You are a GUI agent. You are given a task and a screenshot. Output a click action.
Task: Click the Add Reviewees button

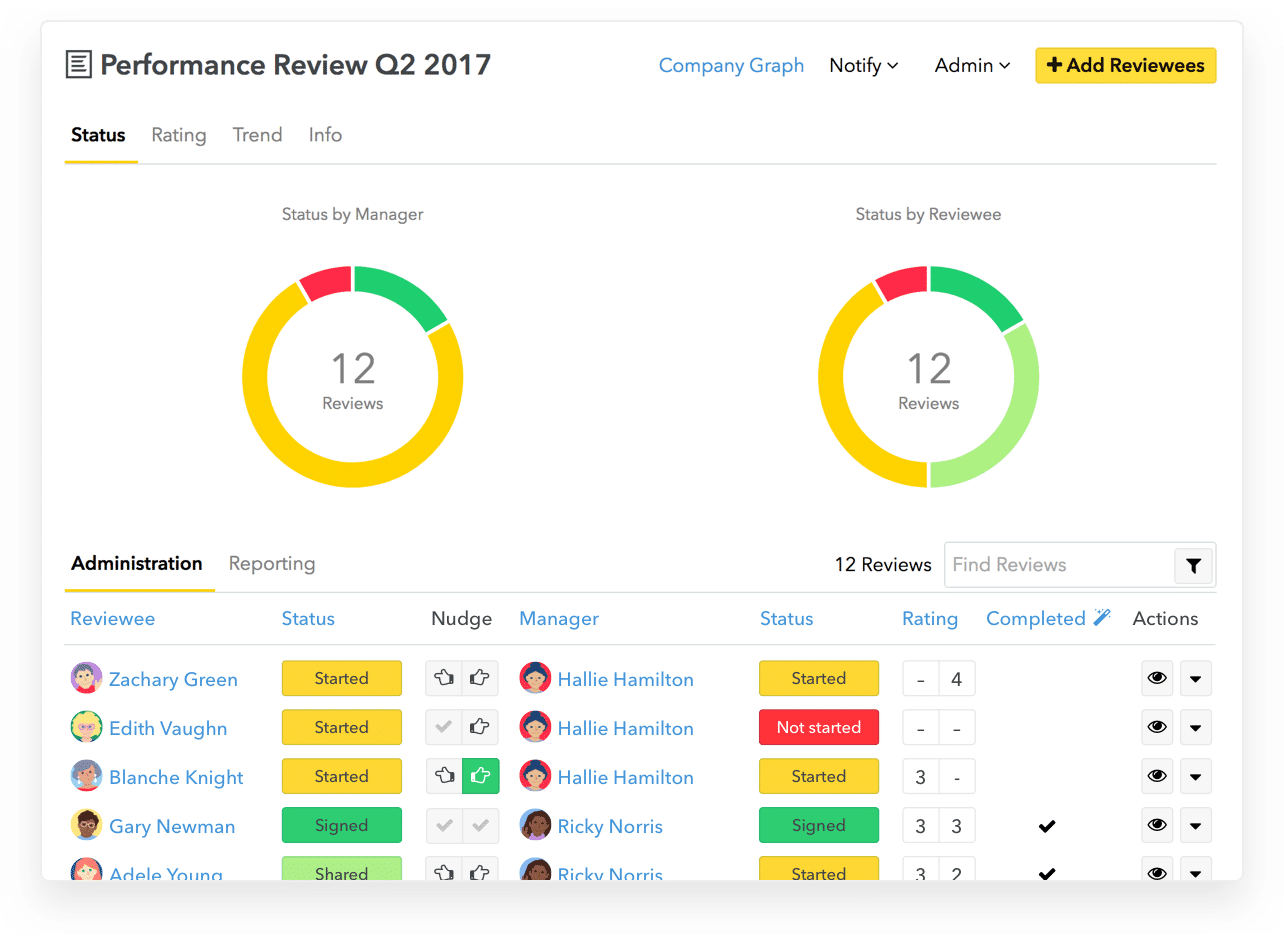(x=1125, y=65)
